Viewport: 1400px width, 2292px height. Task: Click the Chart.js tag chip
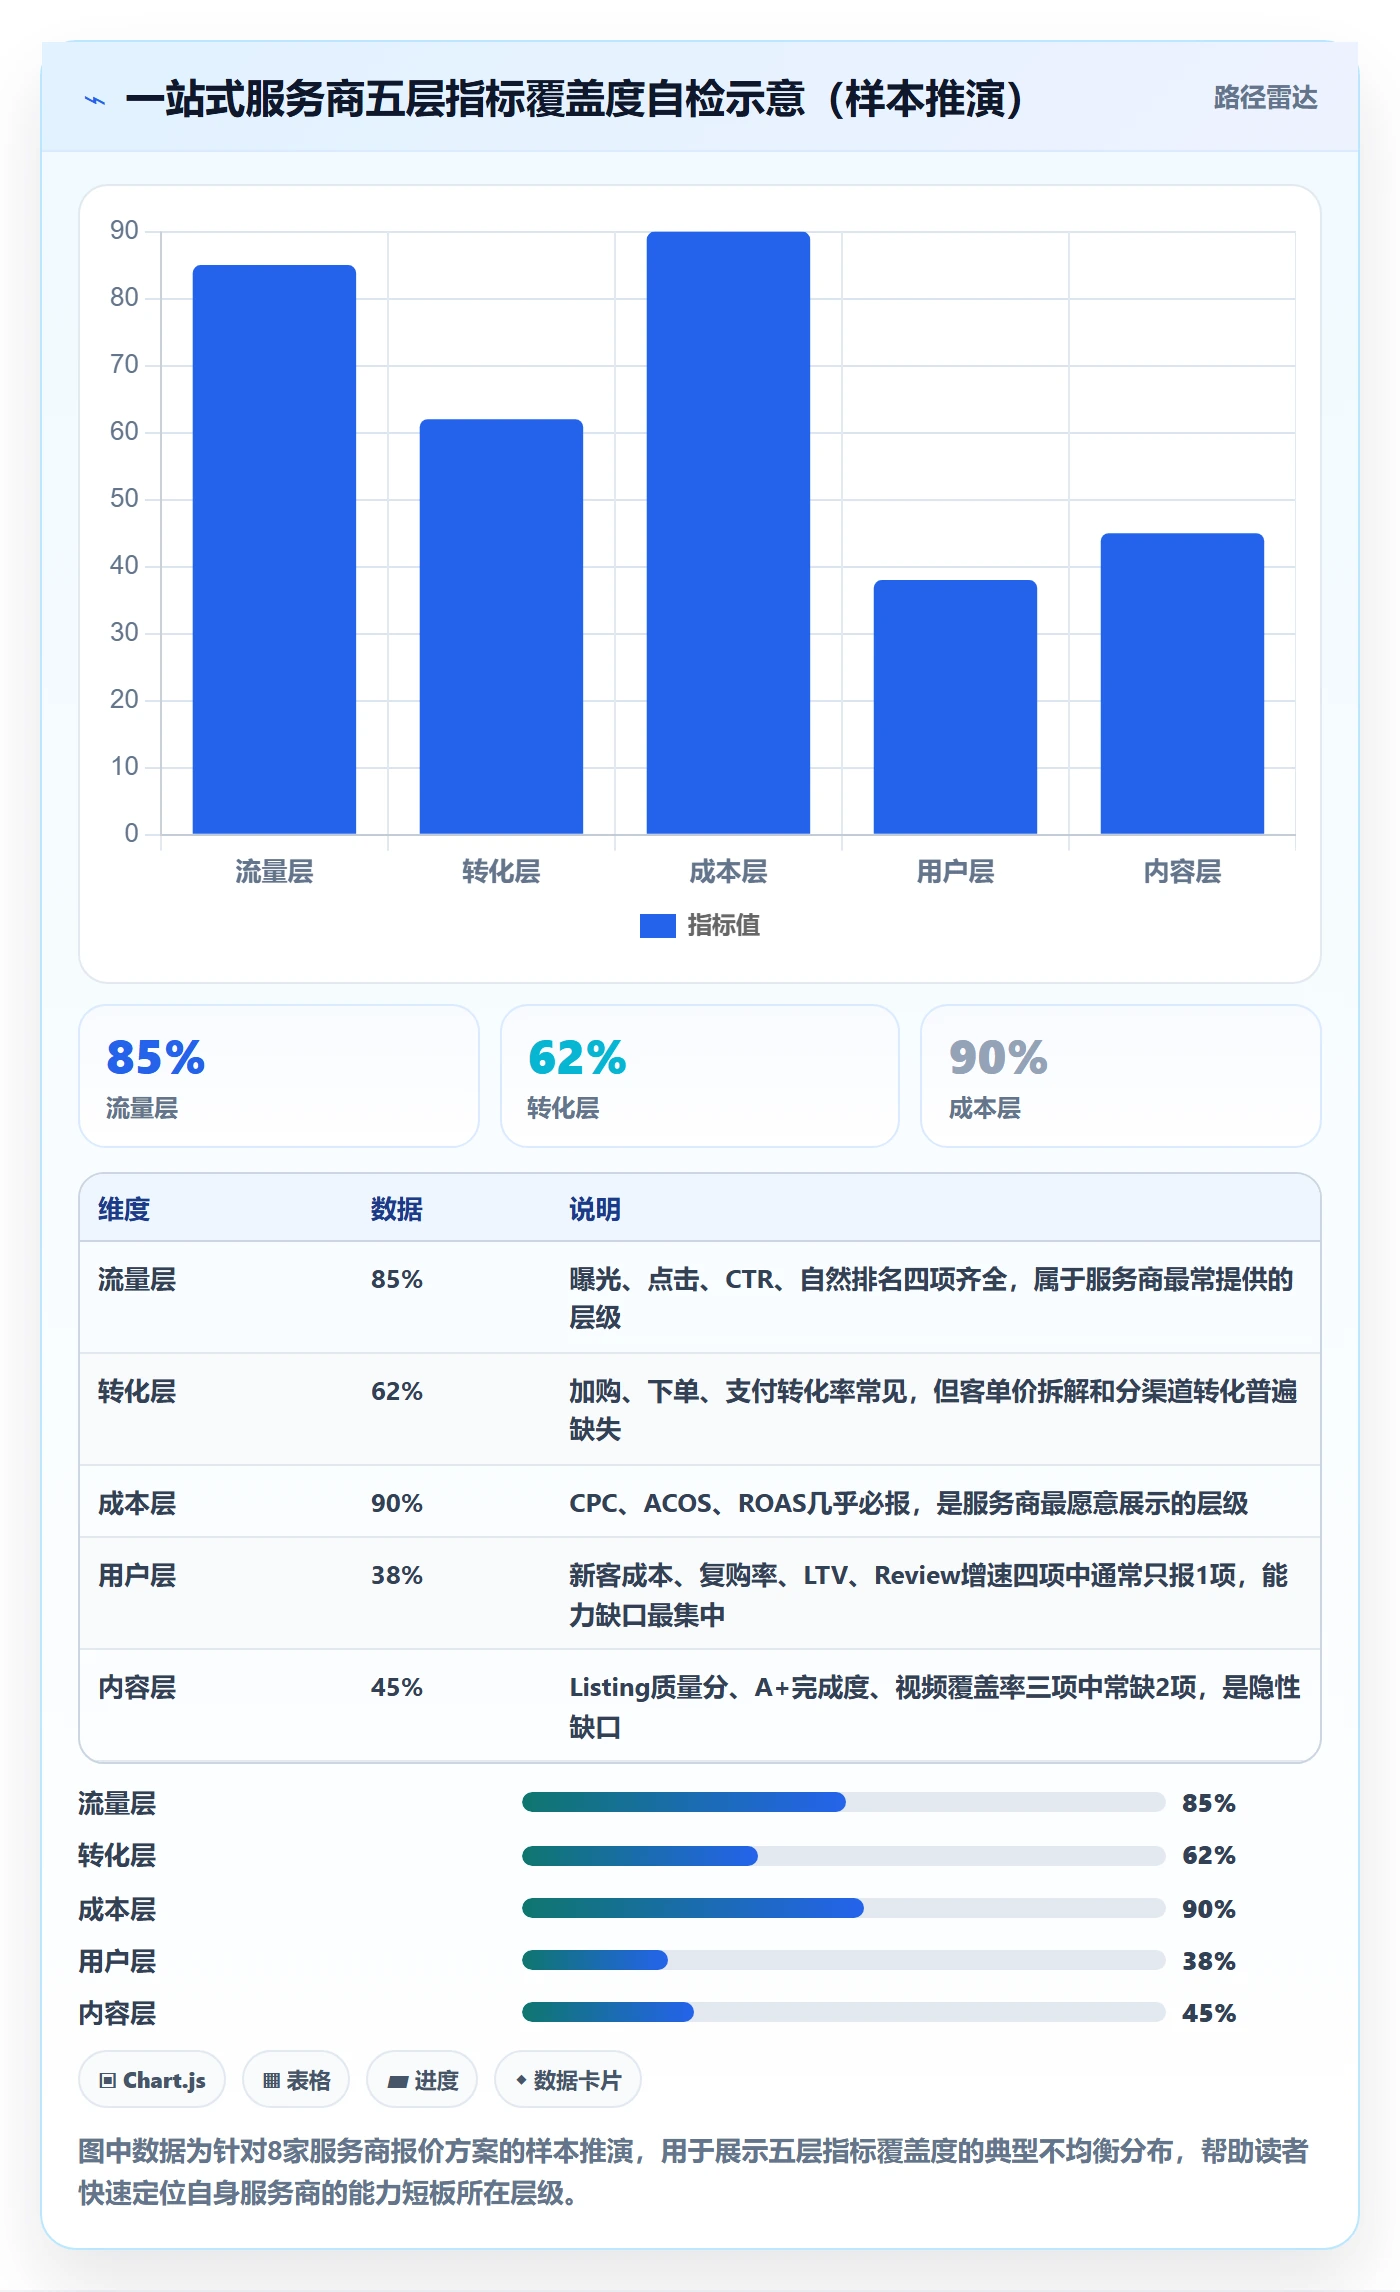pyautogui.click(x=152, y=2080)
